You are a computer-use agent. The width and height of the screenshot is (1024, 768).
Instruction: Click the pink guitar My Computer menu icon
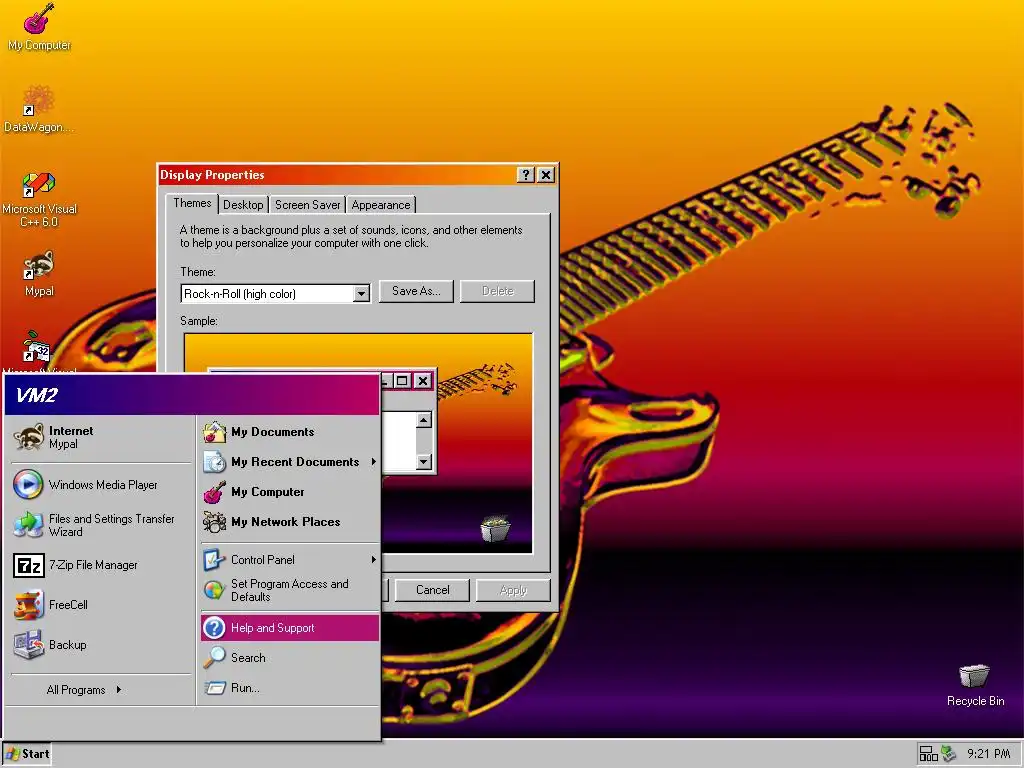click(214, 492)
